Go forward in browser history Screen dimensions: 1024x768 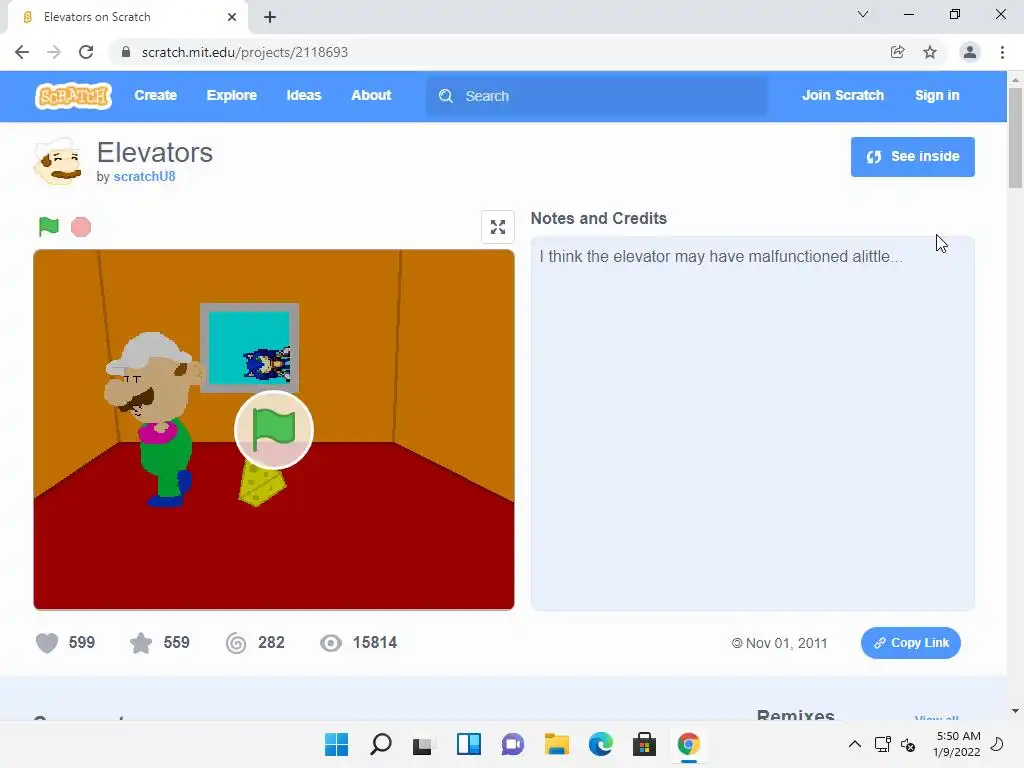(x=54, y=52)
